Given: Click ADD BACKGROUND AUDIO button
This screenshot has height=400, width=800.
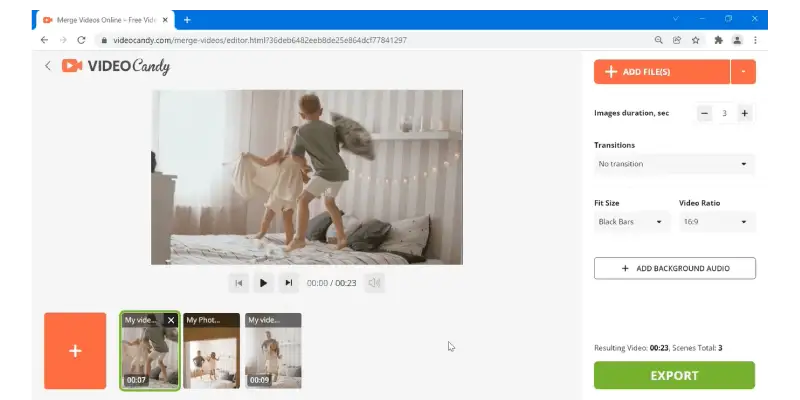Looking at the screenshot, I should [x=674, y=268].
